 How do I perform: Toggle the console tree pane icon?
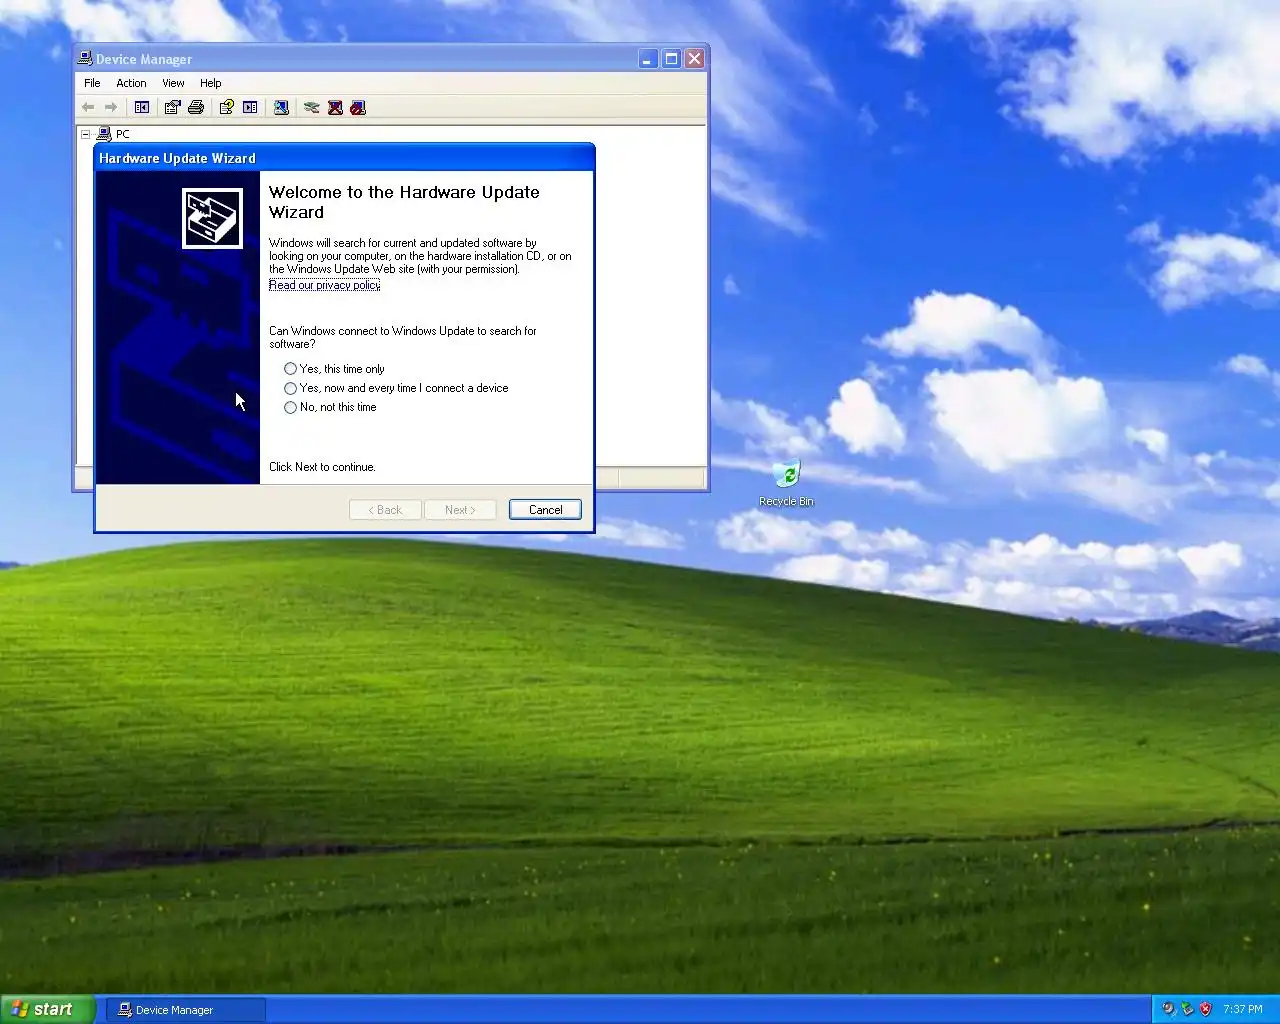point(142,107)
